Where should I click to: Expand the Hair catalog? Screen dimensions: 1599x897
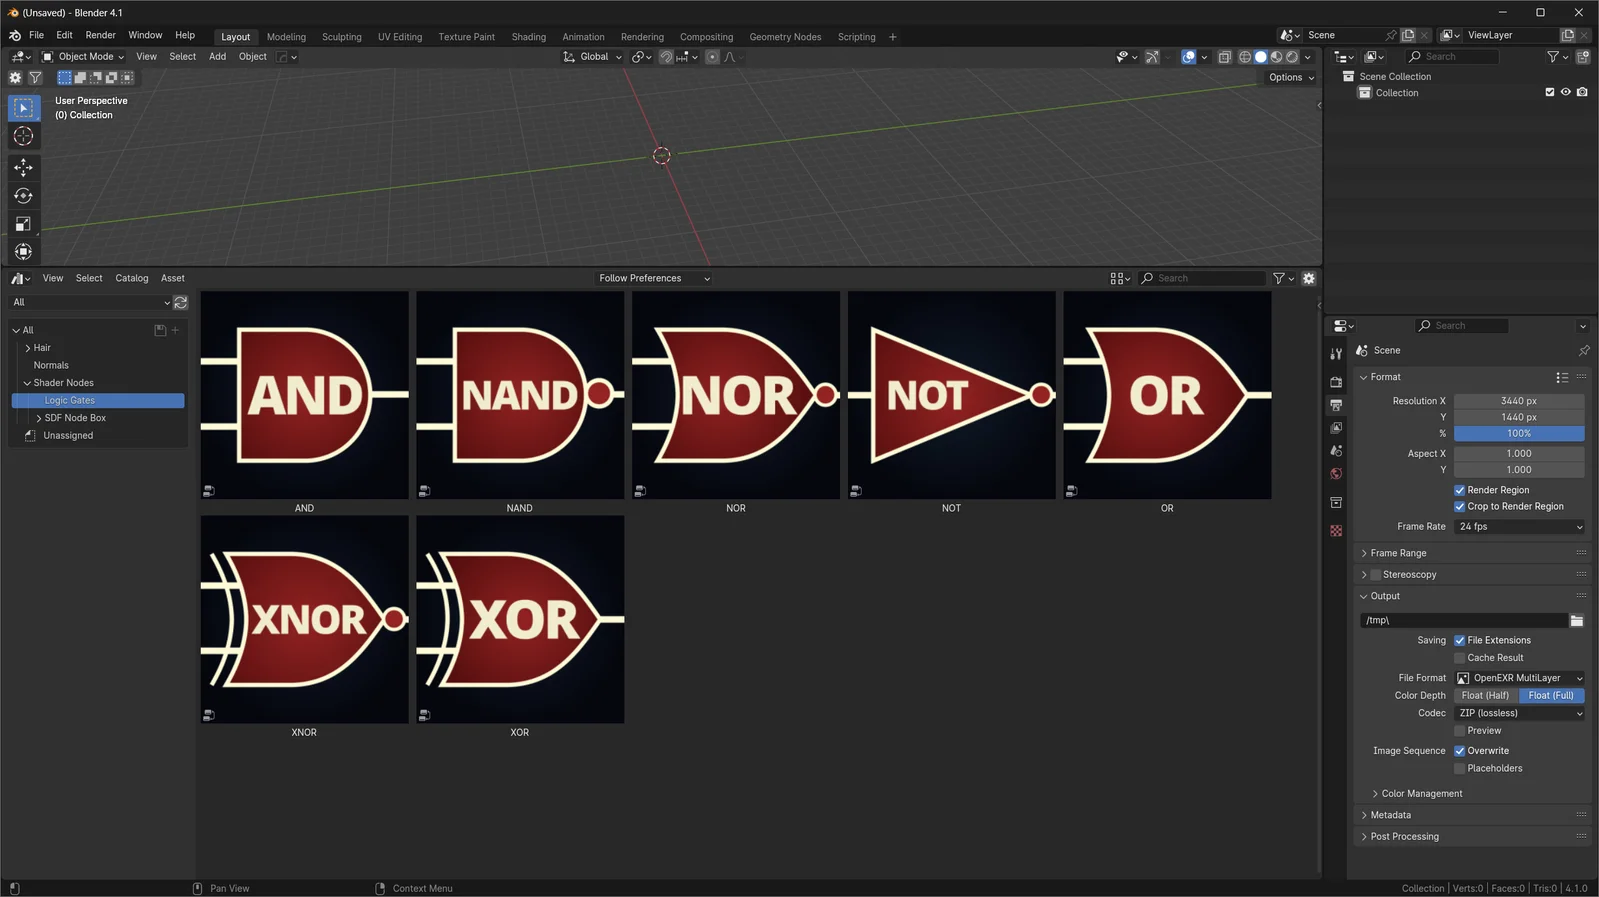(x=28, y=348)
